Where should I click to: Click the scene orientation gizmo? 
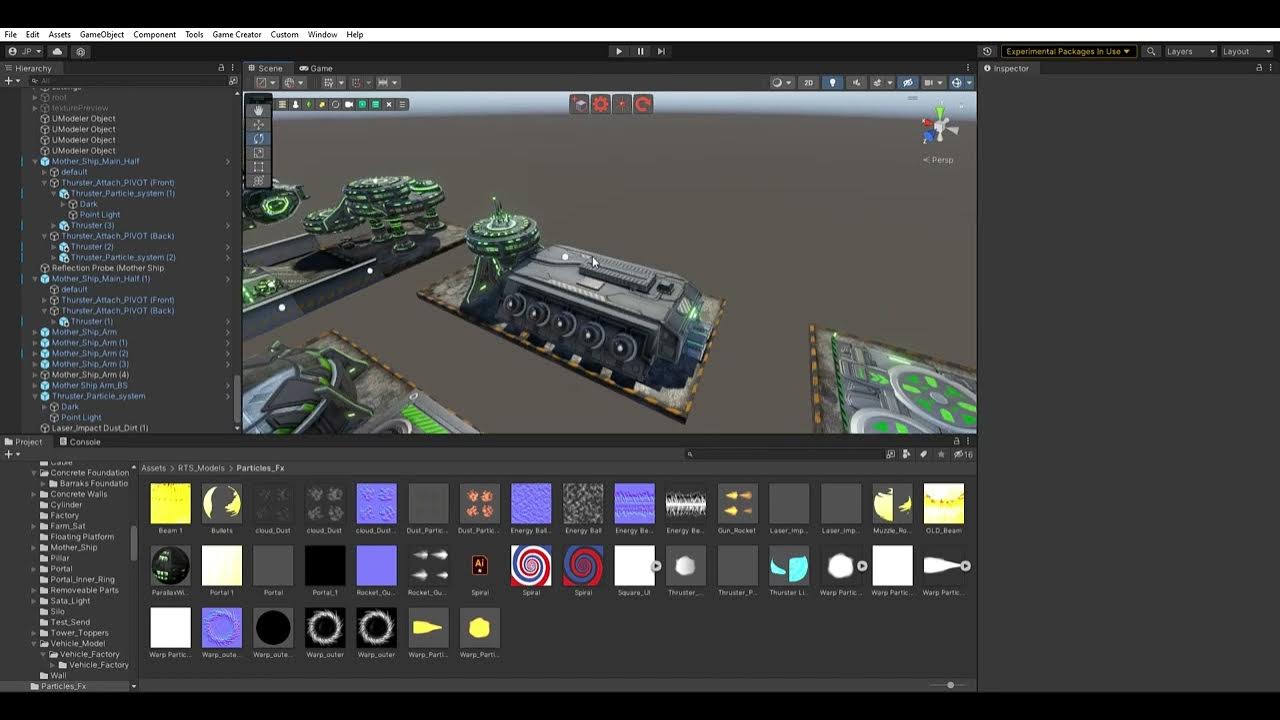938,126
